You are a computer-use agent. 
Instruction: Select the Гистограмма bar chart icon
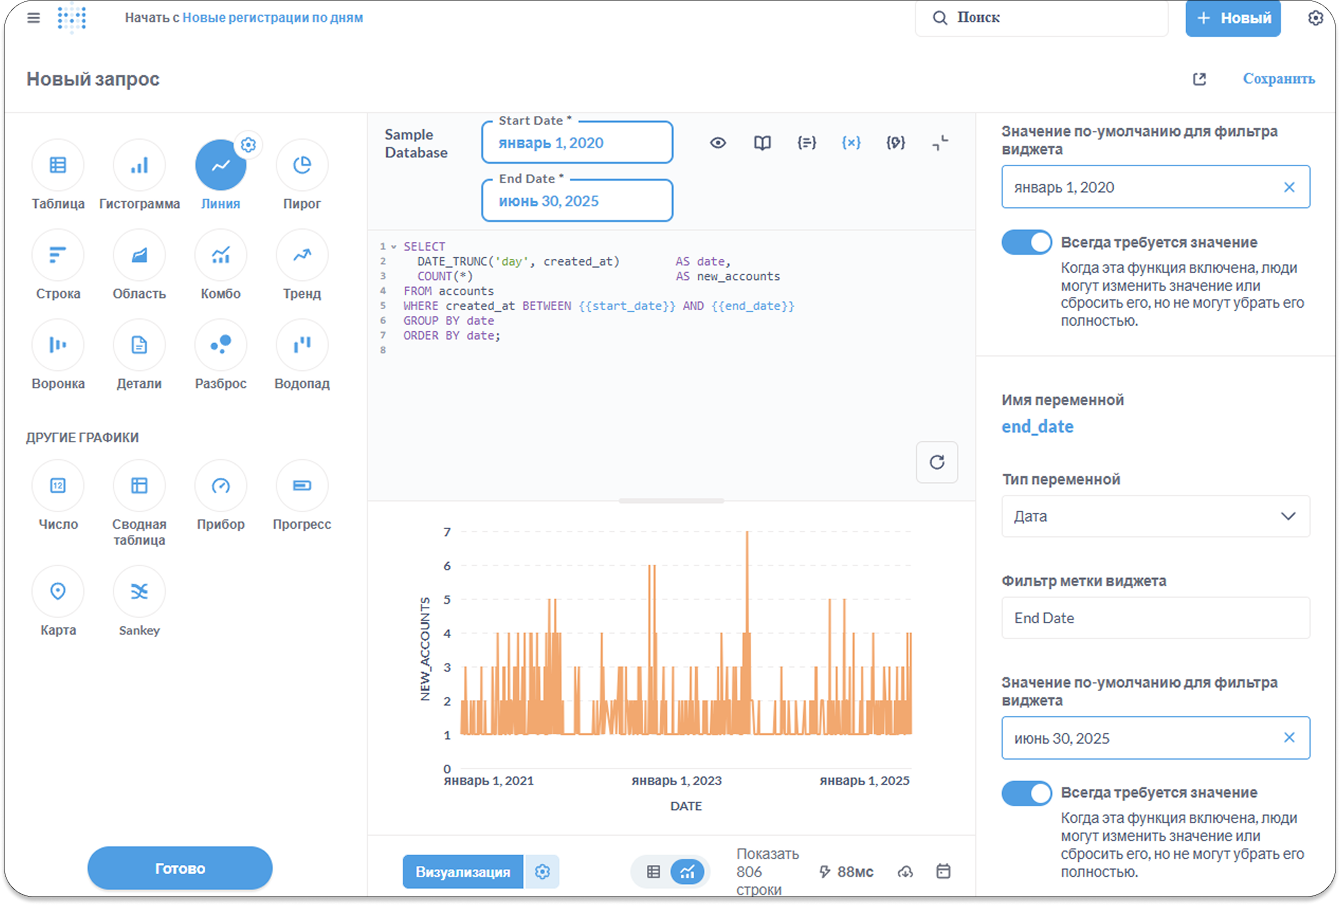(x=139, y=166)
